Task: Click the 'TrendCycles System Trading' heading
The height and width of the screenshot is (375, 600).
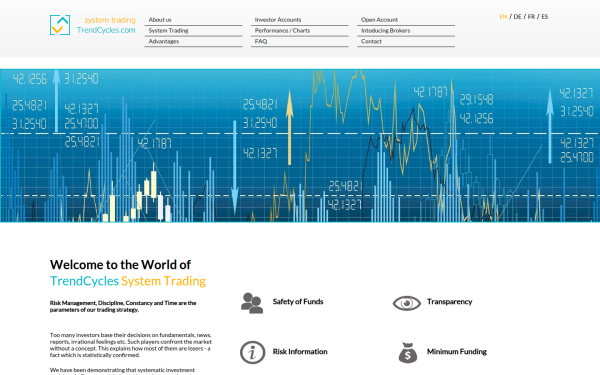Action: [128, 281]
